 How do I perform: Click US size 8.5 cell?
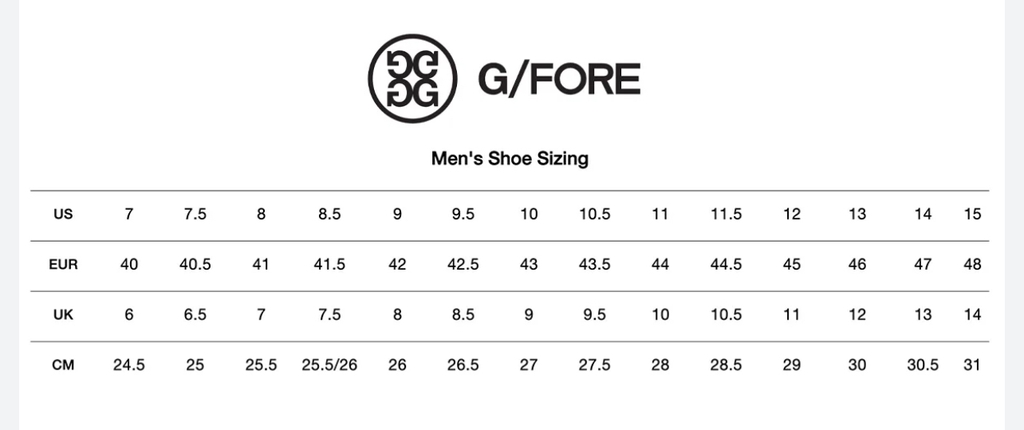coord(330,214)
